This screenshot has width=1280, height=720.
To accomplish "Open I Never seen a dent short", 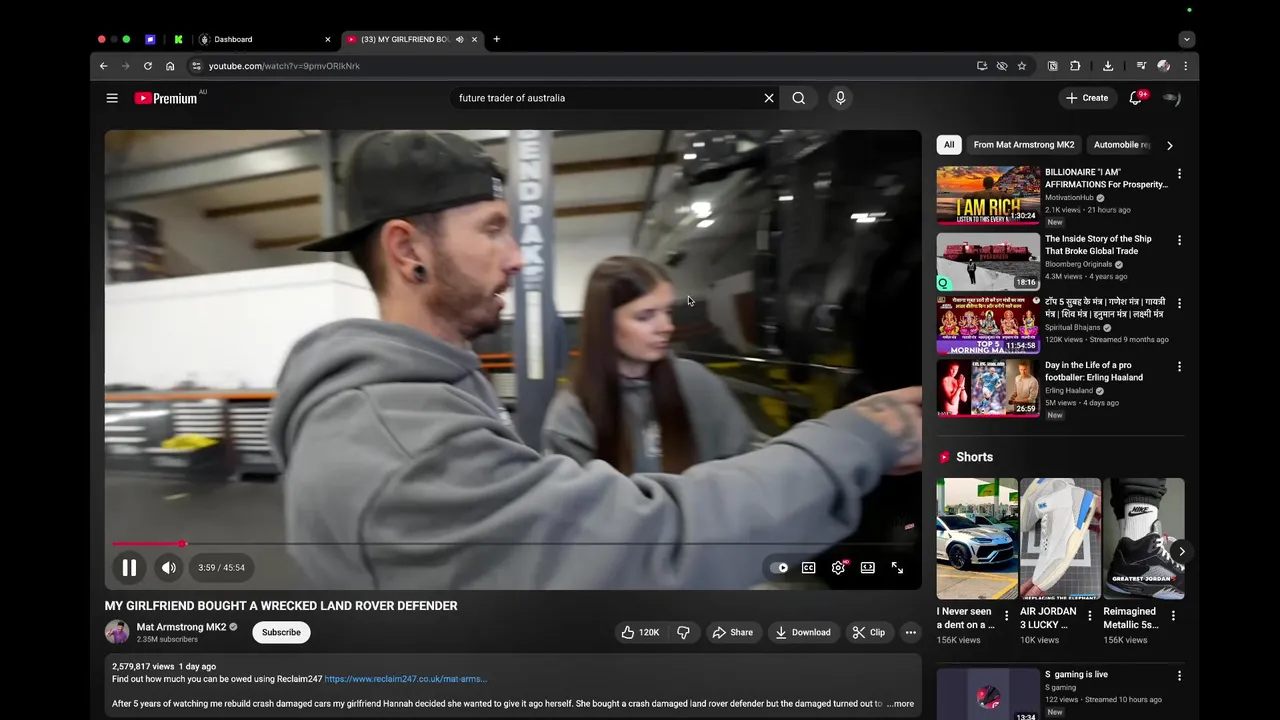I will 977,540.
